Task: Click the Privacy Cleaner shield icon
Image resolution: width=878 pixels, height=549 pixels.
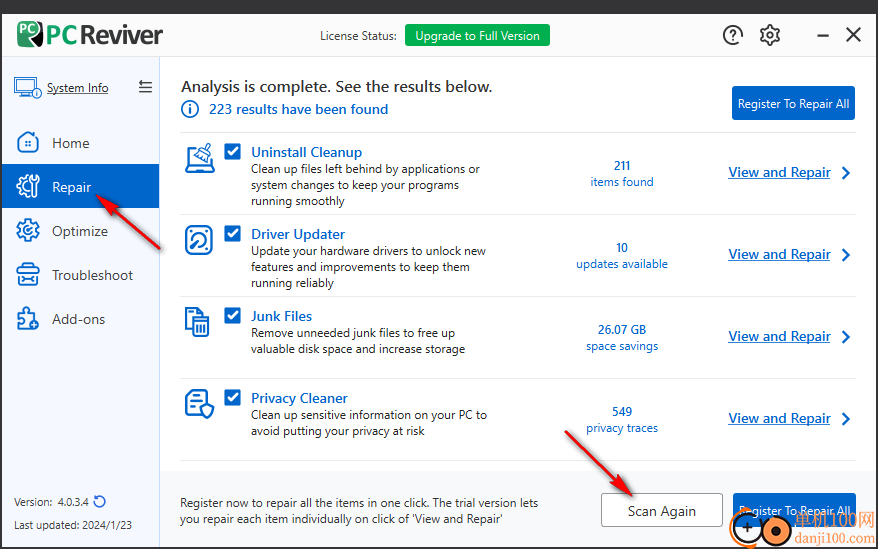Action: pyautogui.click(x=199, y=404)
